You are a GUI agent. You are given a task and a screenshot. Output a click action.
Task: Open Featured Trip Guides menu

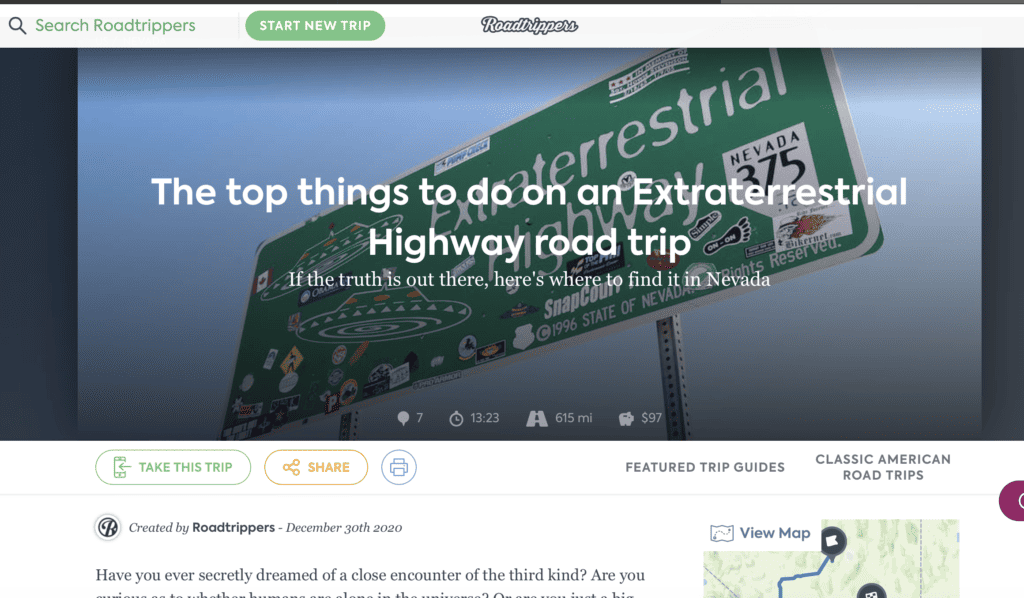click(705, 467)
